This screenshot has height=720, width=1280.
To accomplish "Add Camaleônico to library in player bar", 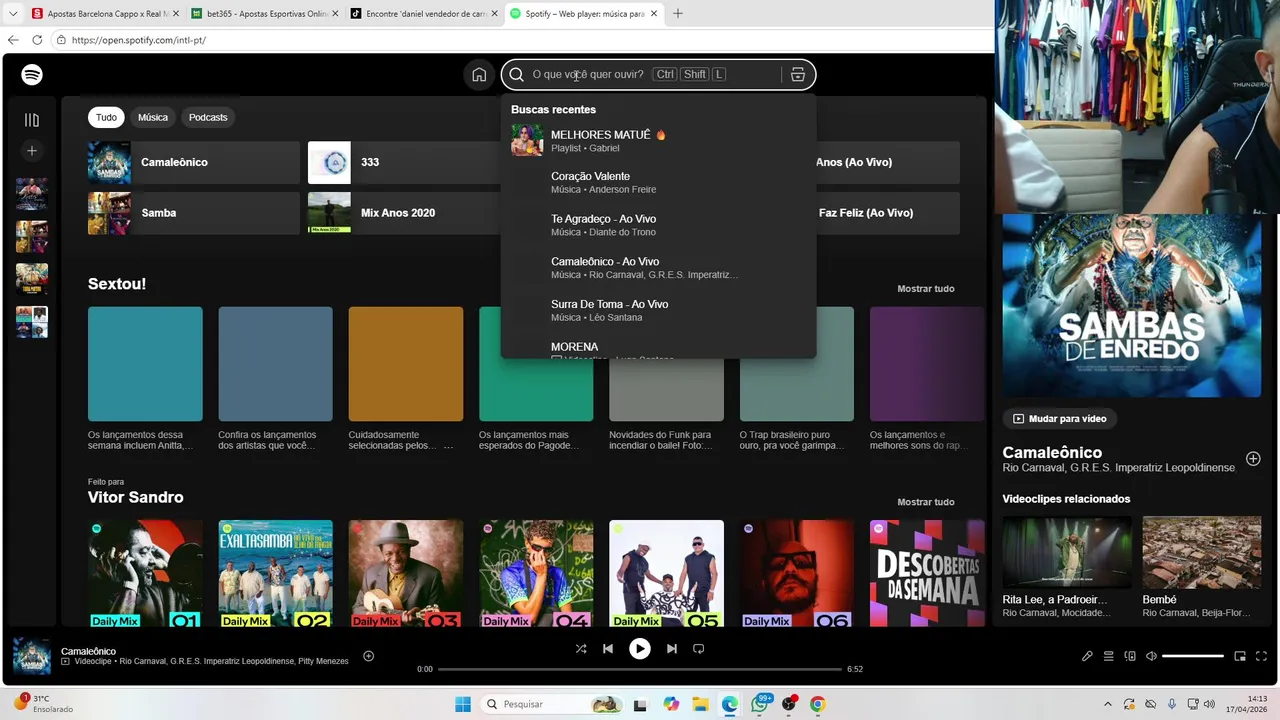I will (x=369, y=656).
